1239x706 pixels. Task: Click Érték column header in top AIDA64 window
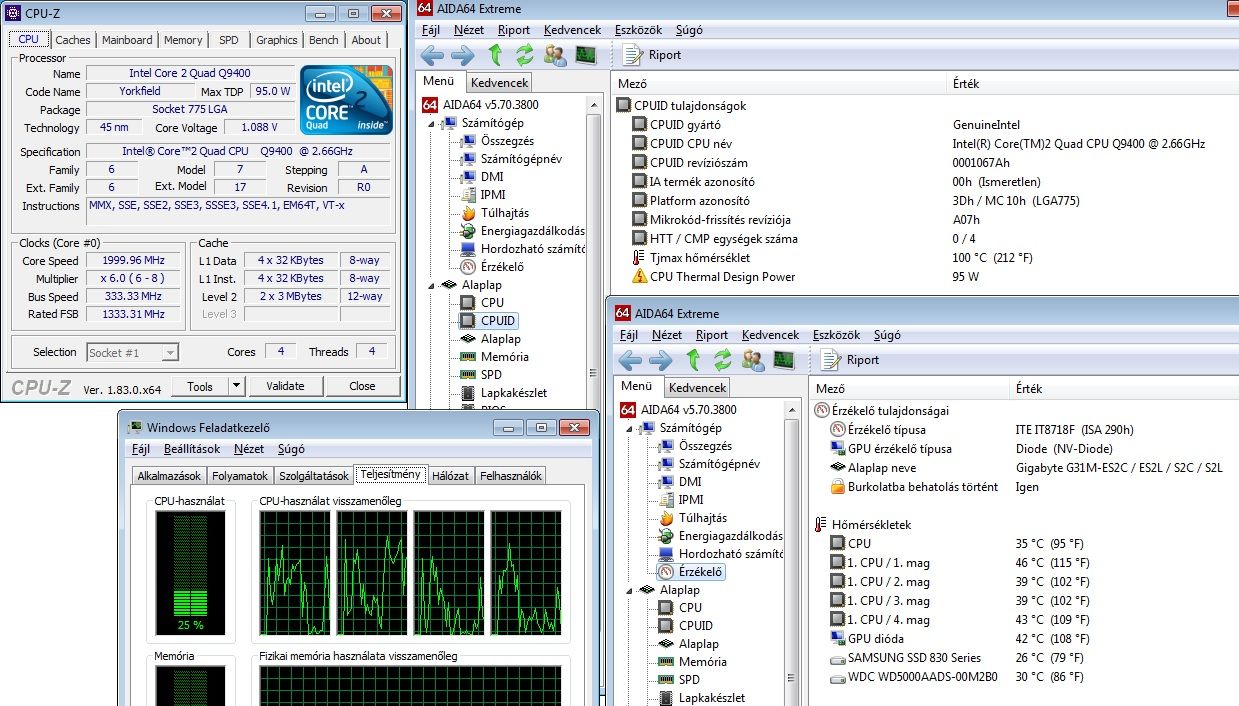tap(966, 84)
